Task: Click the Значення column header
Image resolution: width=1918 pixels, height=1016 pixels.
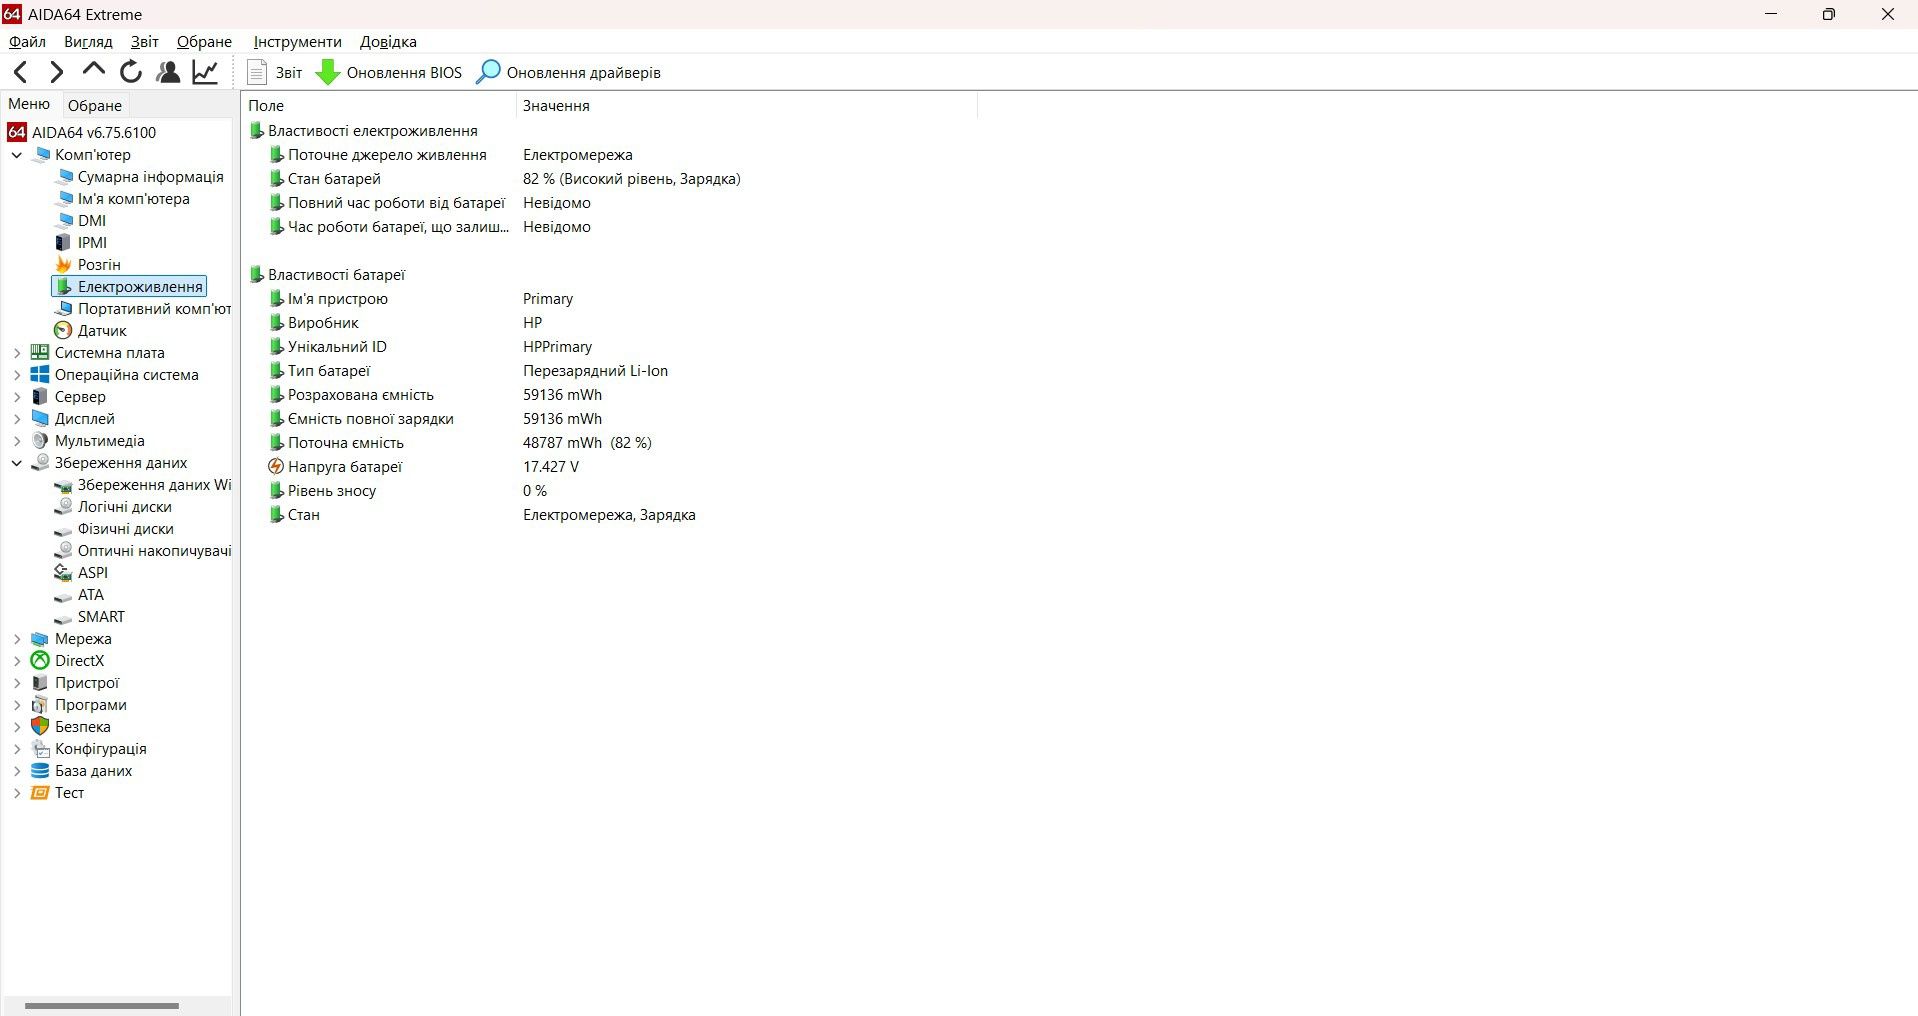Action: coord(746,105)
